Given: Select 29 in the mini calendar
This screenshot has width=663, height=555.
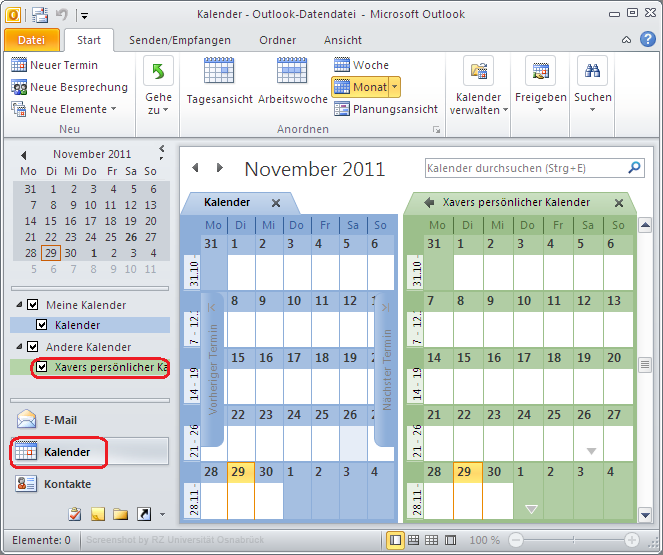Looking at the screenshot, I should click(51, 253).
